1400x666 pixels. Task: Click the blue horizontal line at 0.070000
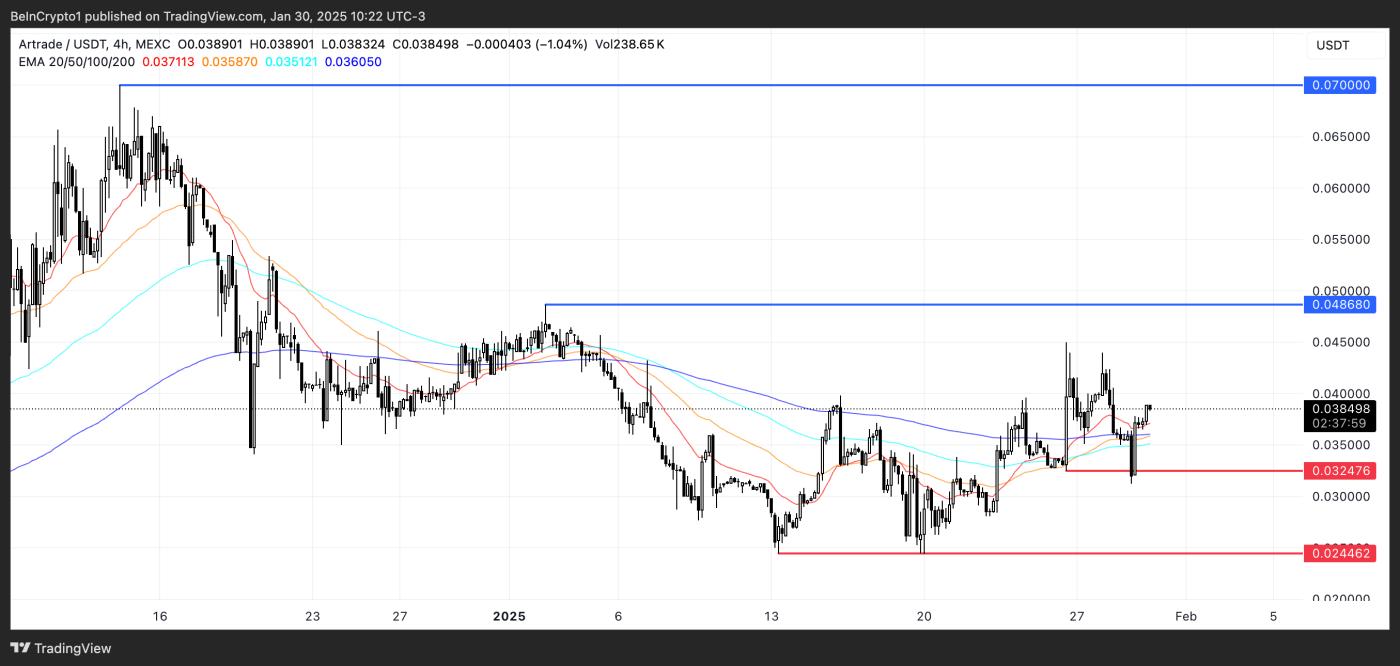click(710, 86)
